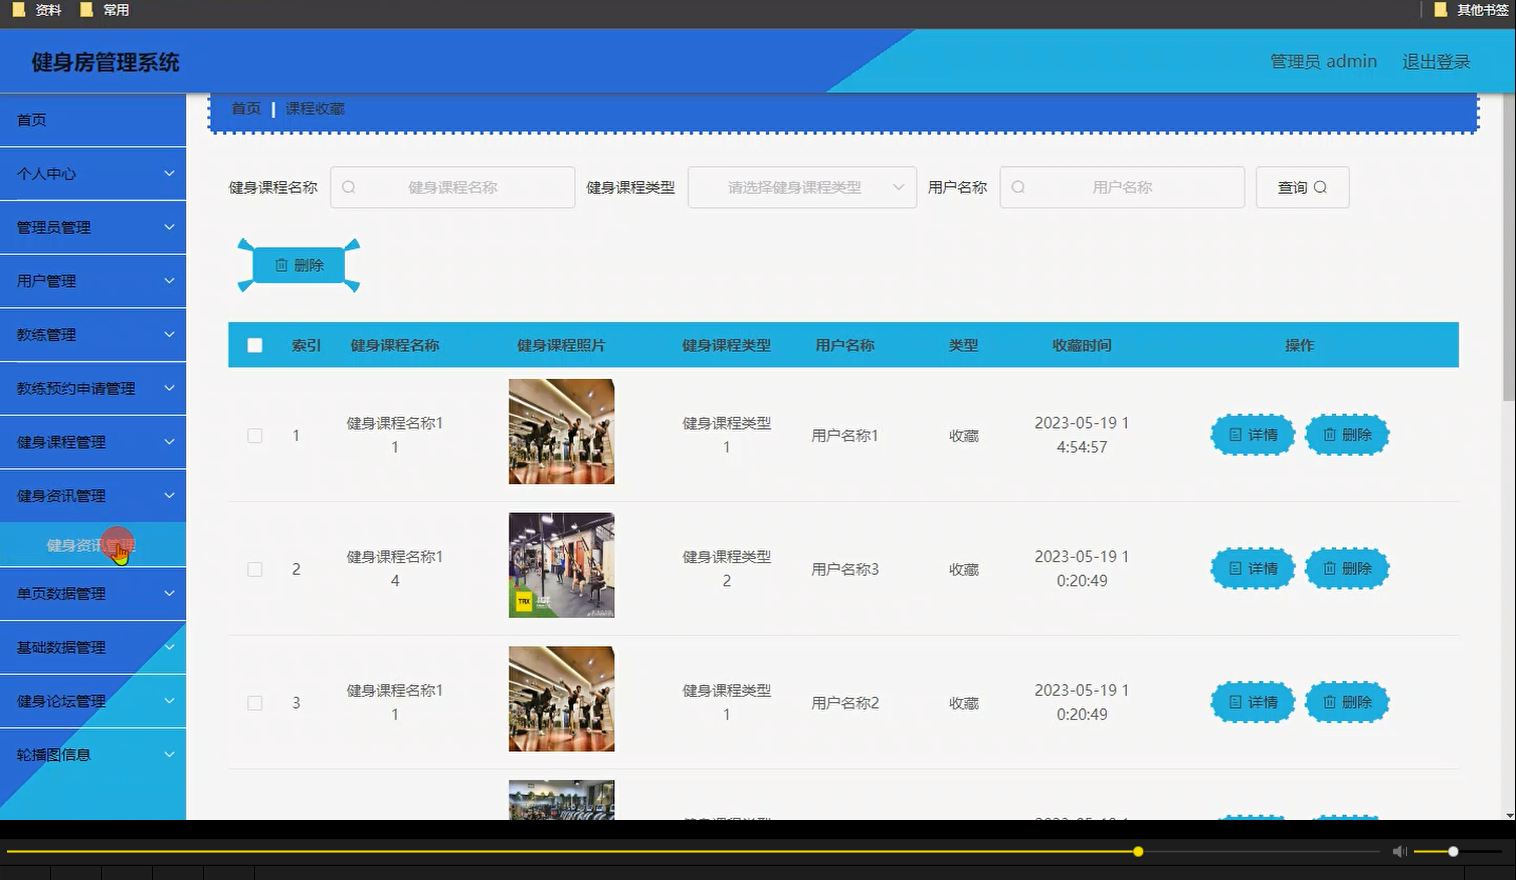The image size is (1516, 880).
Task: Open 详情 for row 2 用户名称3
Action: point(1253,568)
